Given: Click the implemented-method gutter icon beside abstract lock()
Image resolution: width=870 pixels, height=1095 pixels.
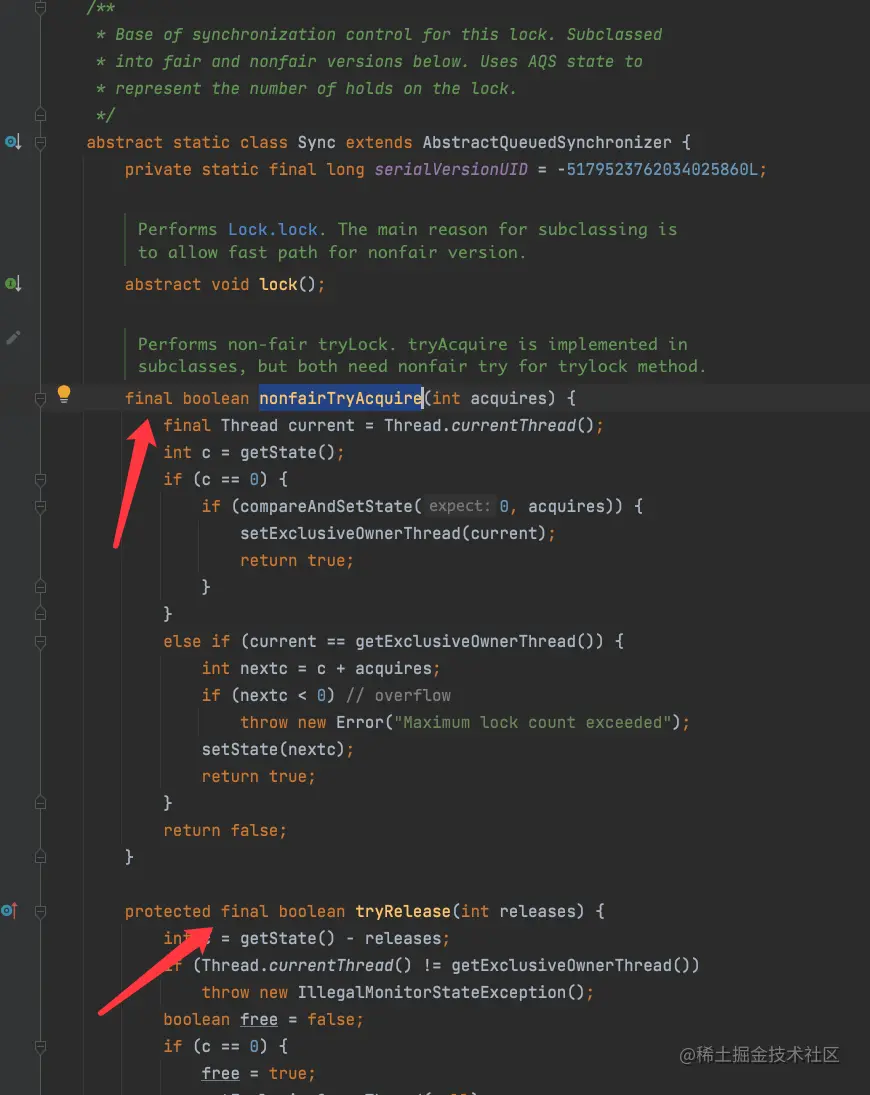Looking at the screenshot, I should pyautogui.click(x=13, y=284).
